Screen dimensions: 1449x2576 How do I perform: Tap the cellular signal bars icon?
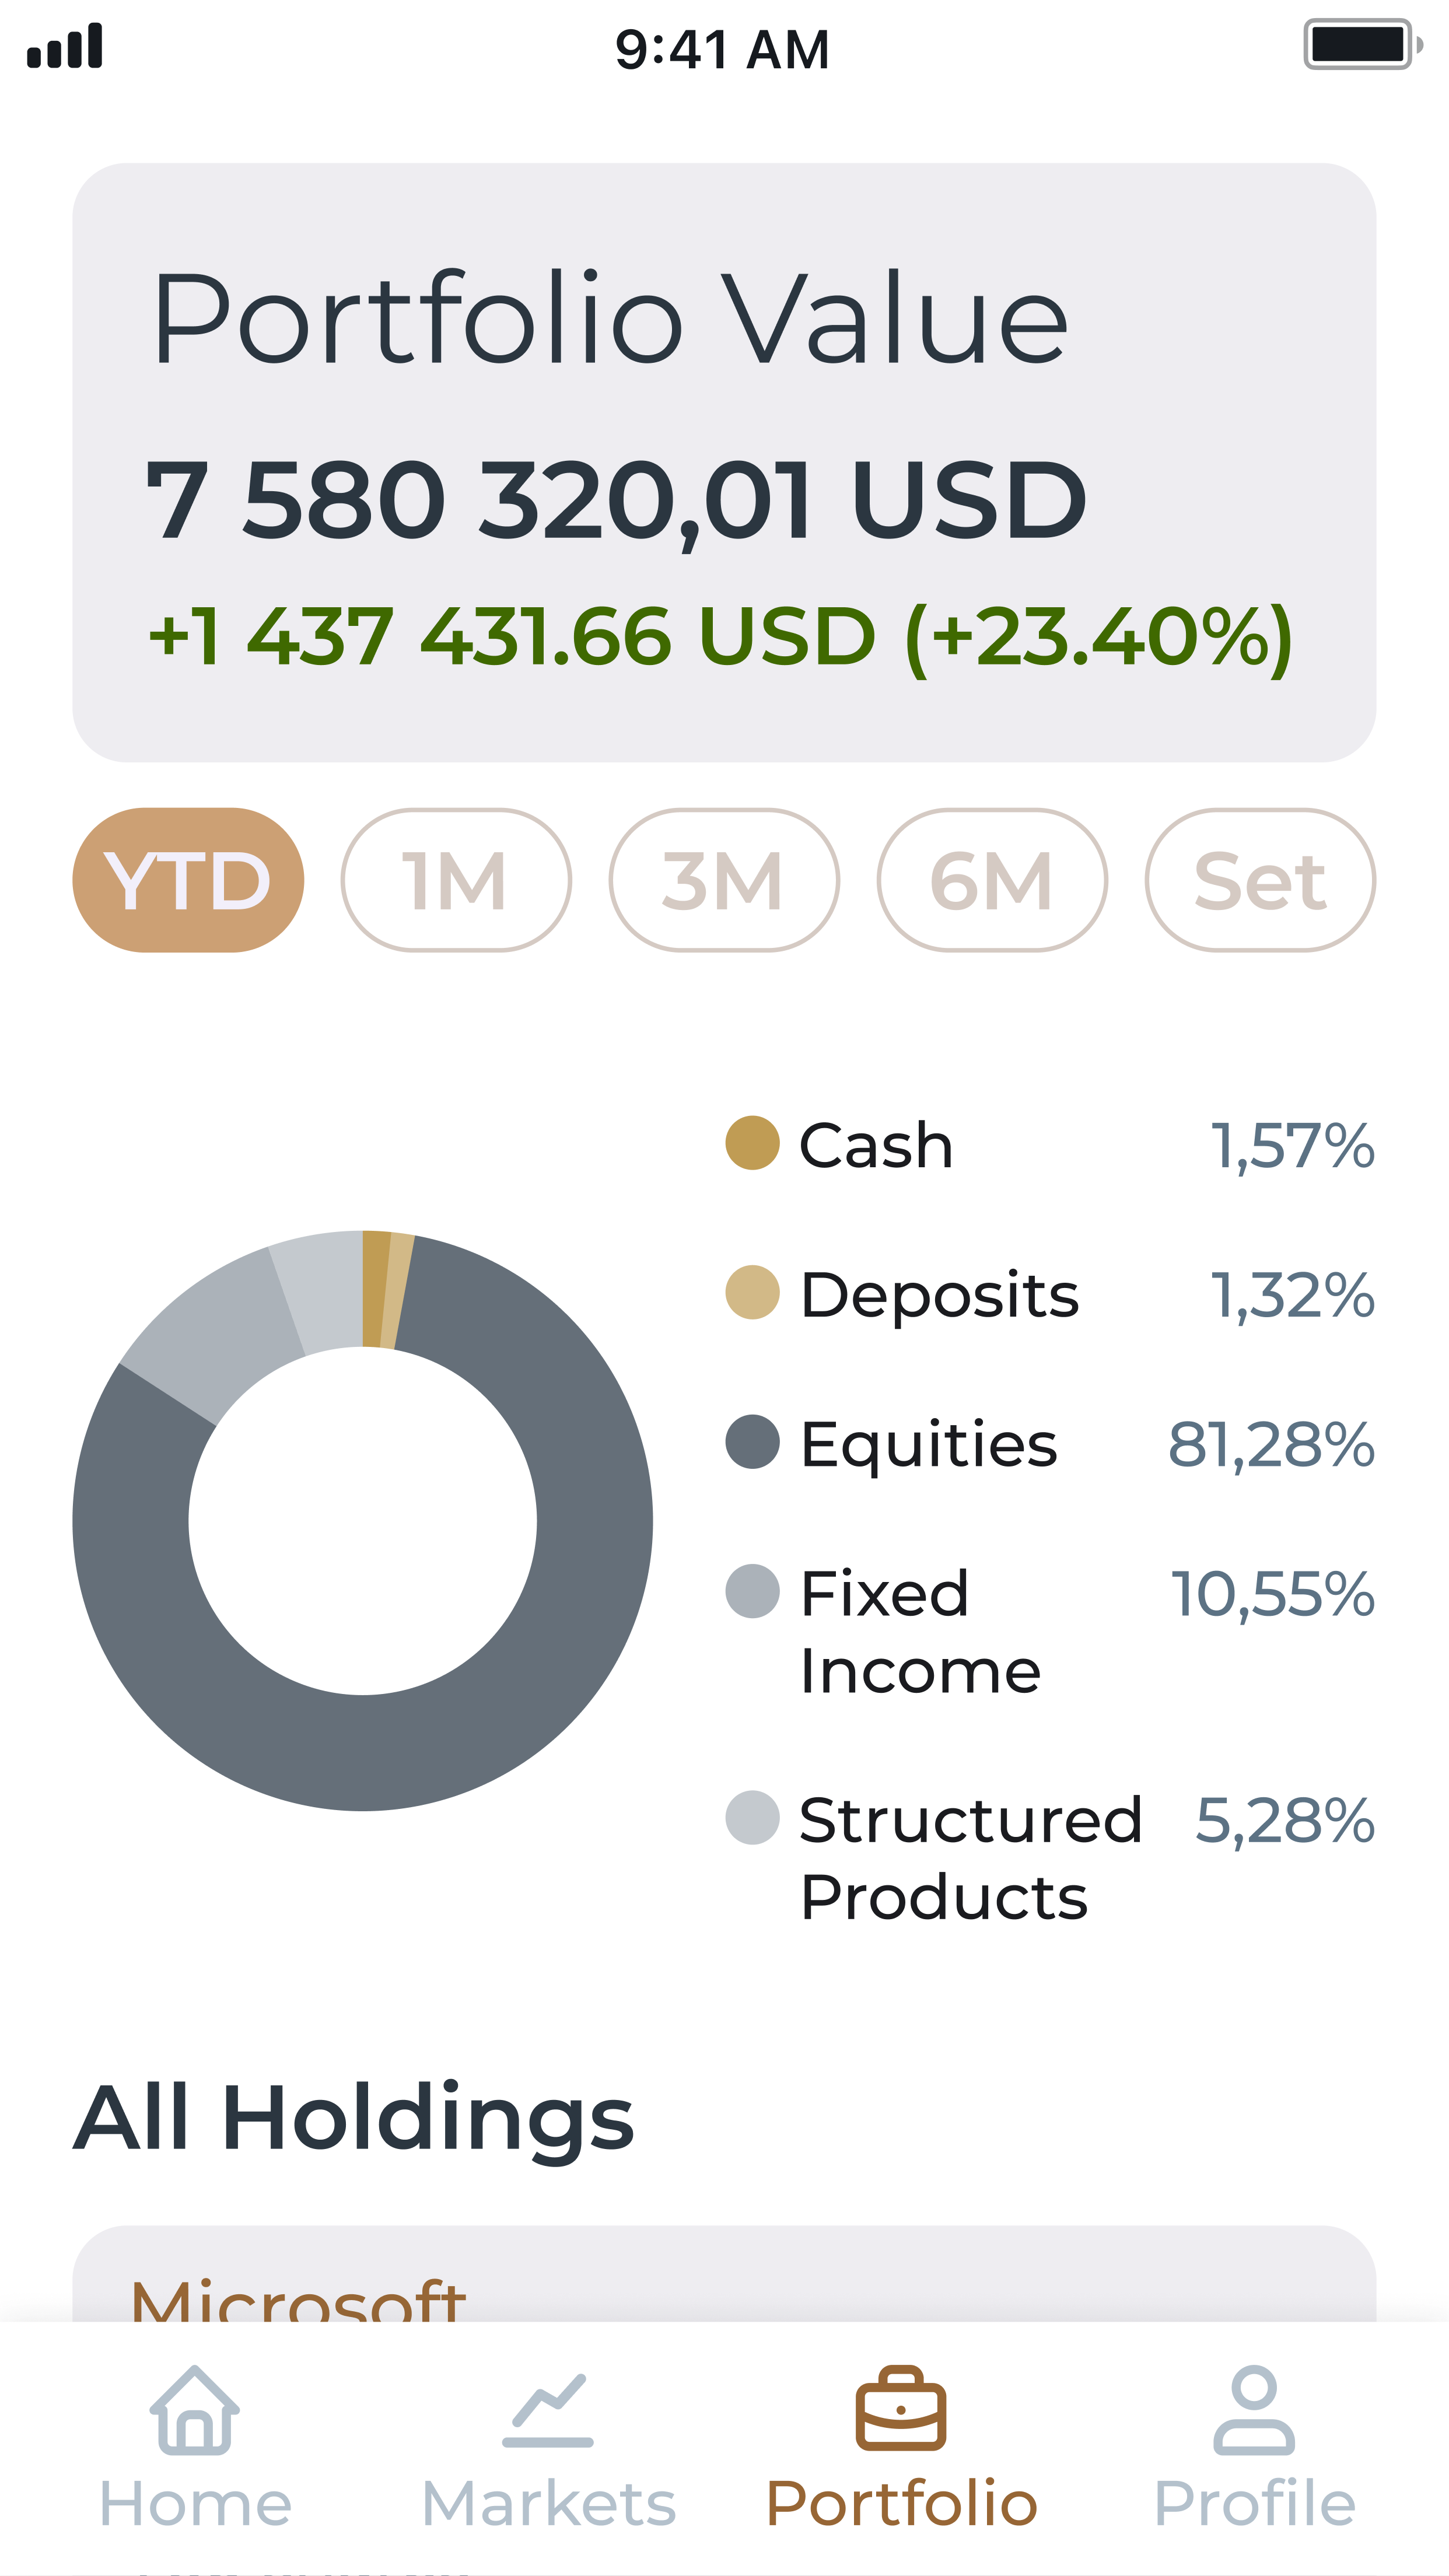(65, 46)
